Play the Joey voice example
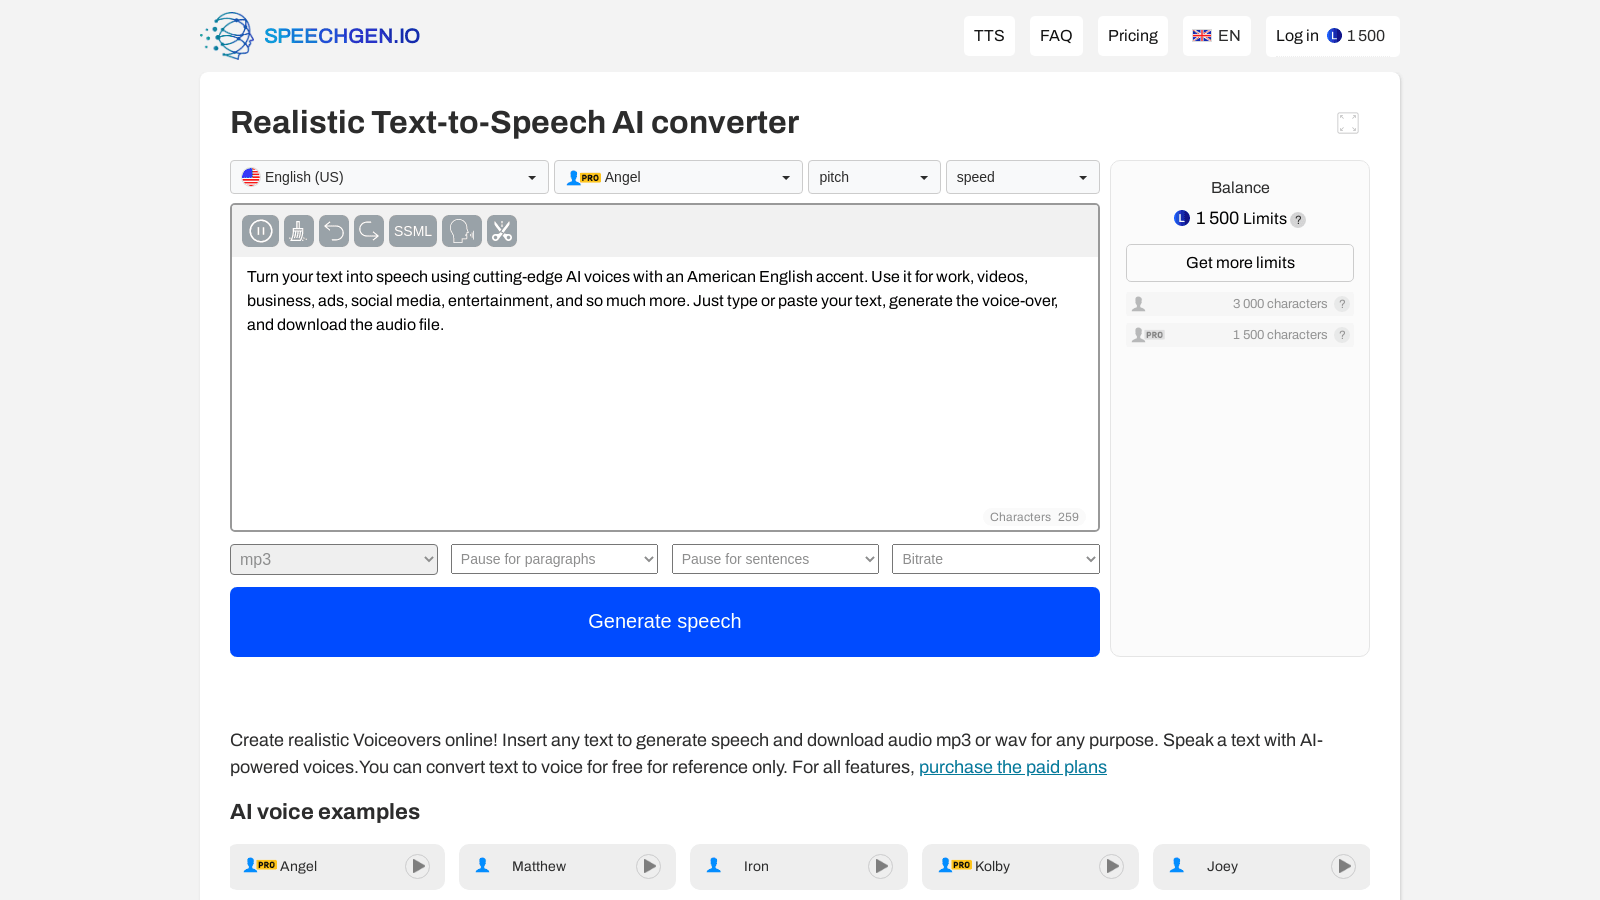The width and height of the screenshot is (1600, 900). pos(1344,866)
